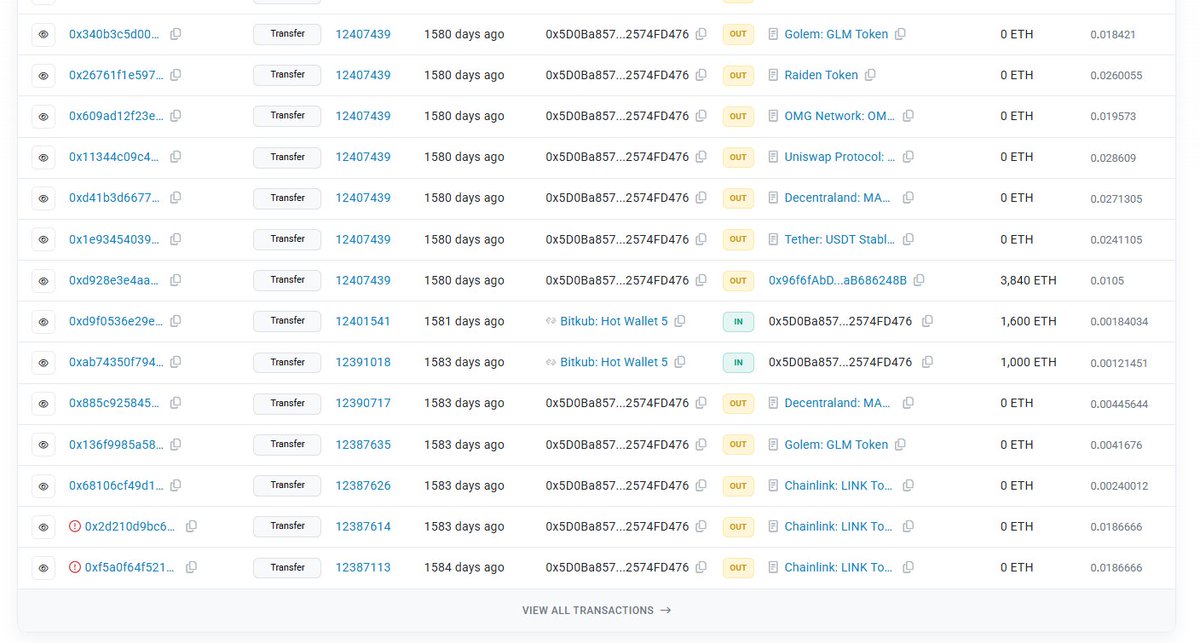
Task: Copy Bitkub Hot Wallet 5 address in 1,600 ETH row
Action: click(x=680, y=321)
